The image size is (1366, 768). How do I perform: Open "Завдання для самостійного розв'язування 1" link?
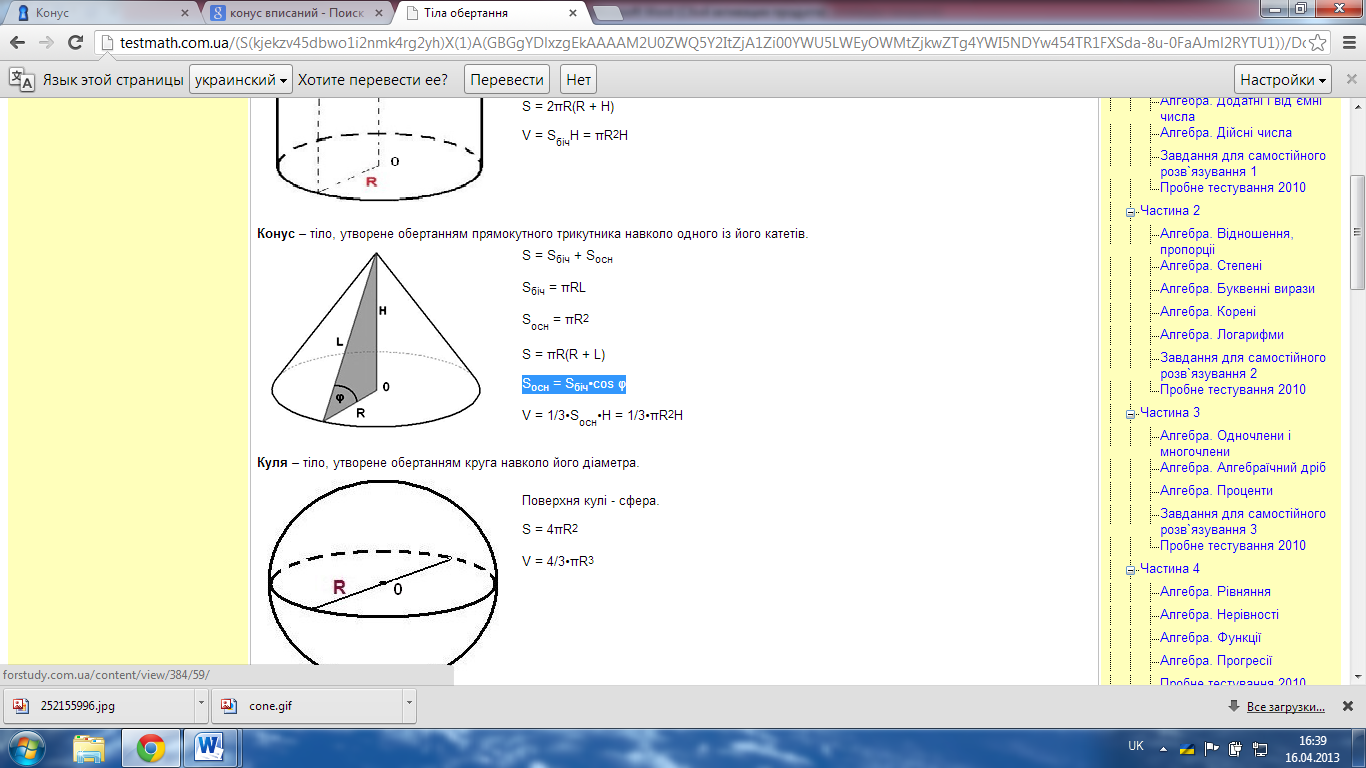click(x=1243, y=164)
